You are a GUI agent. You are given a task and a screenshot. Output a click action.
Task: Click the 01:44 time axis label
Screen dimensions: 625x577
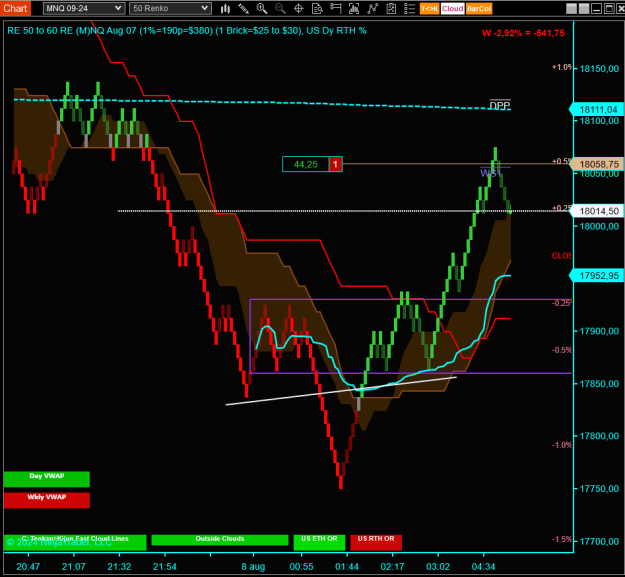[347, 566]
